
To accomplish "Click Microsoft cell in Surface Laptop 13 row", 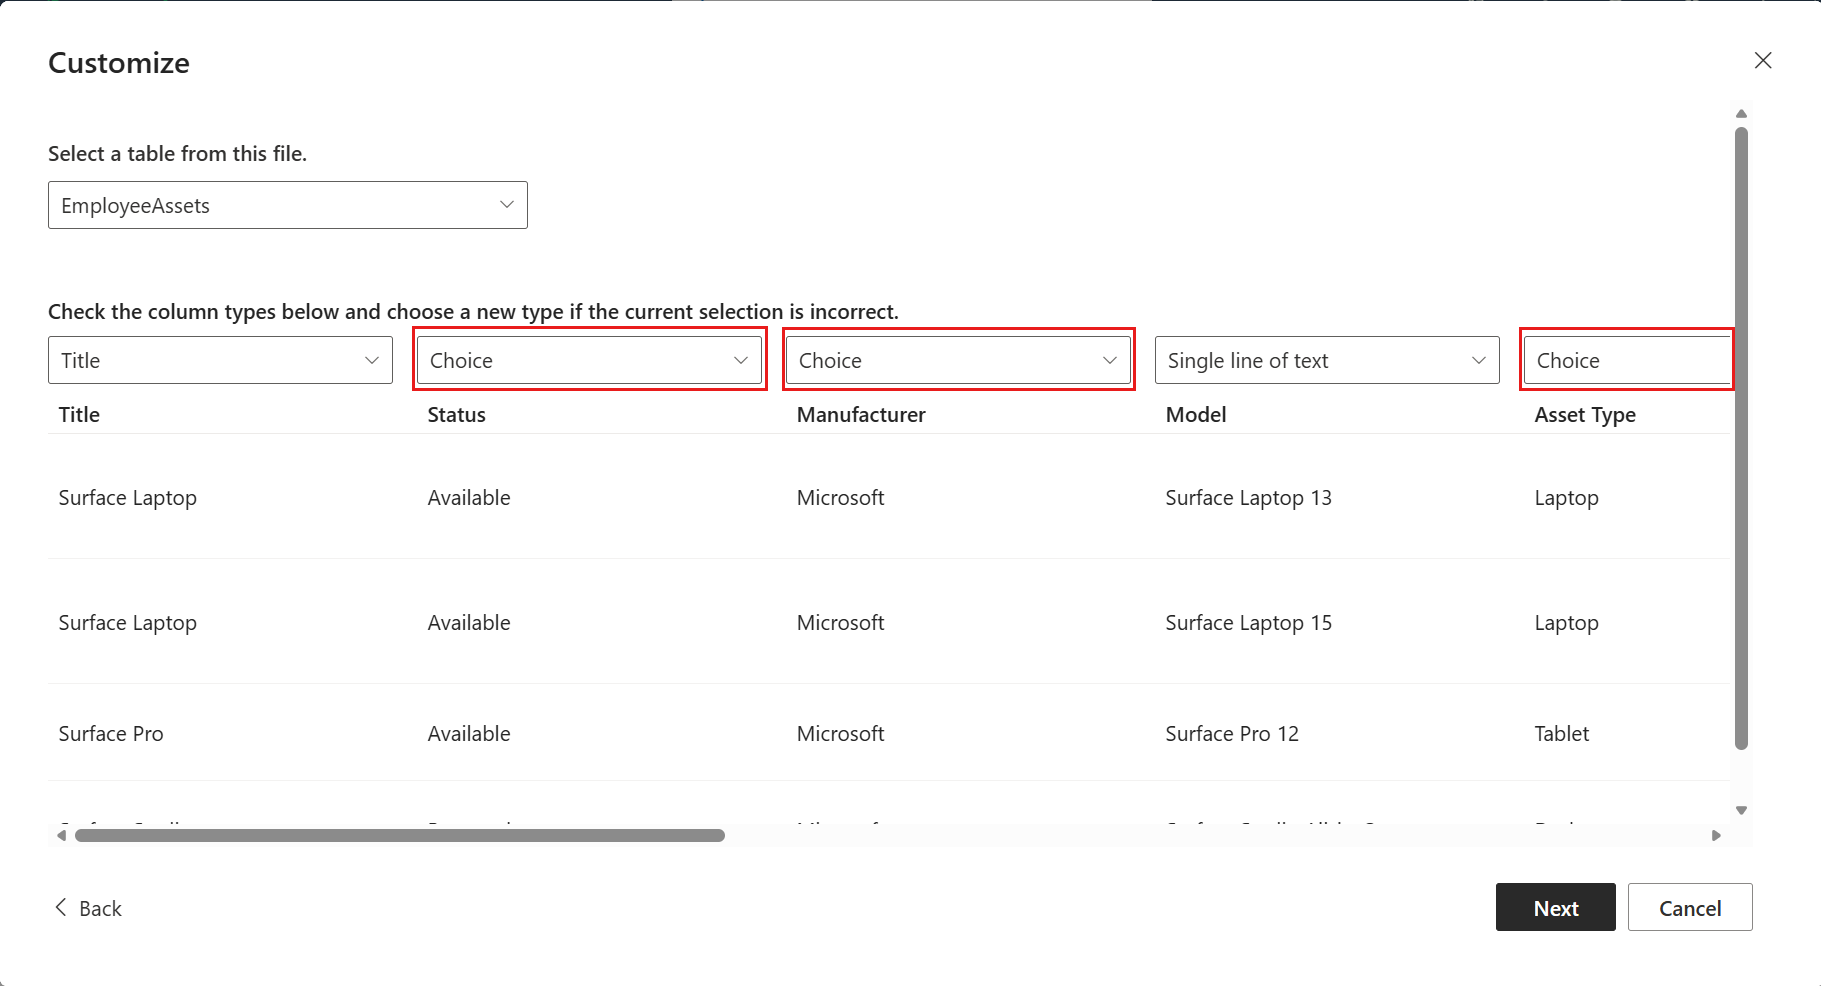I will point(840,497).
